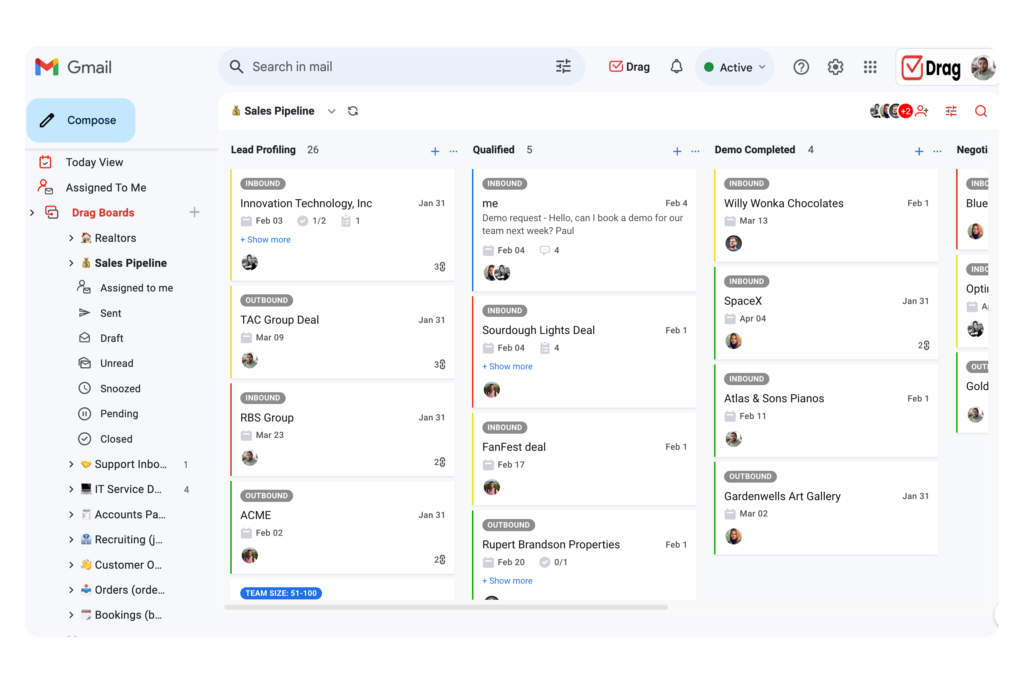Expand the Support Inbox board
Image resolution: width=1024 pixels, height=683 pixels.
(71, 464)
